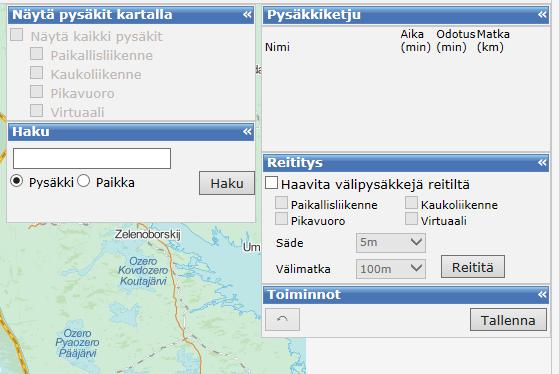Select the Pysäkki radio button
The height and width of the screenshot is (374, 559).
pyautogui.click(x=17, y=181)
